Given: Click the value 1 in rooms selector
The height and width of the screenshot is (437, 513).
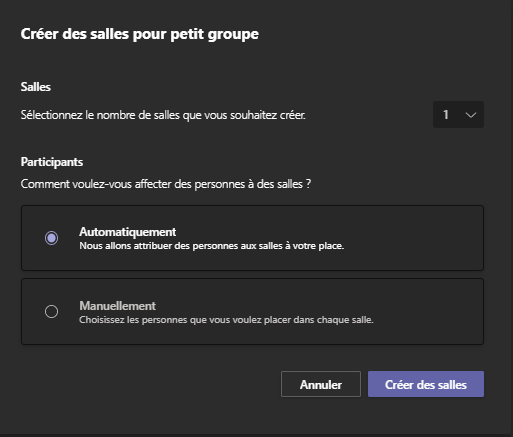Looking at the screenshot, I should [446, 115].
